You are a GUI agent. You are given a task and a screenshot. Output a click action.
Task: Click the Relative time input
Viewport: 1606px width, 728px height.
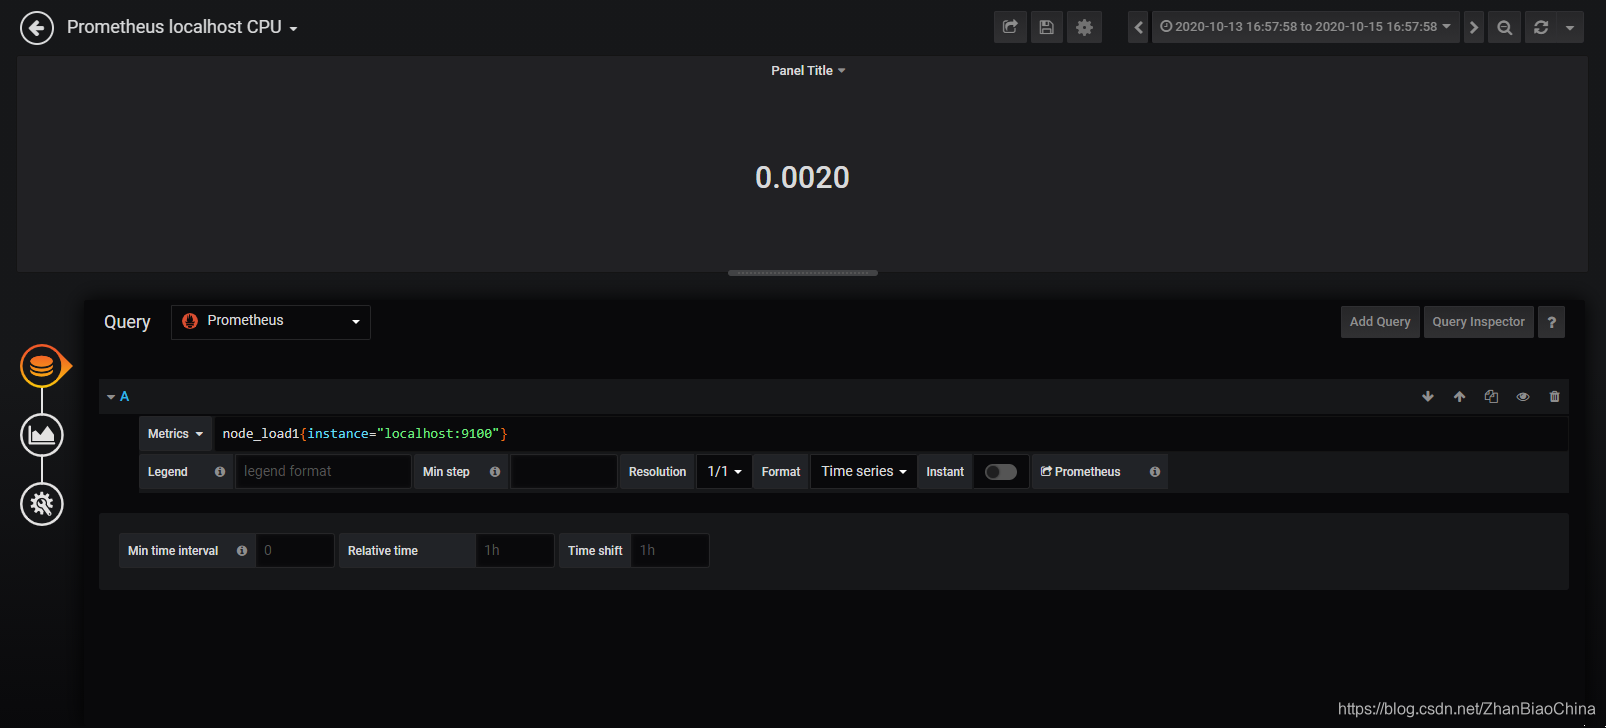(515, 551)
